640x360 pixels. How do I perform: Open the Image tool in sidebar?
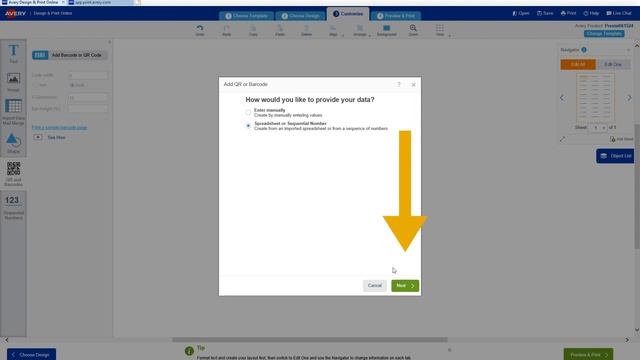click(13, 82)
